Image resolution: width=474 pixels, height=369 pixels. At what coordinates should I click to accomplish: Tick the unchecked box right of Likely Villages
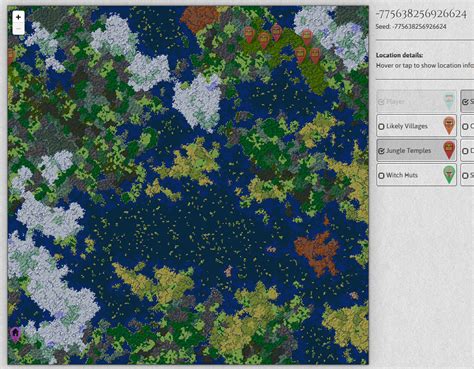465,127
